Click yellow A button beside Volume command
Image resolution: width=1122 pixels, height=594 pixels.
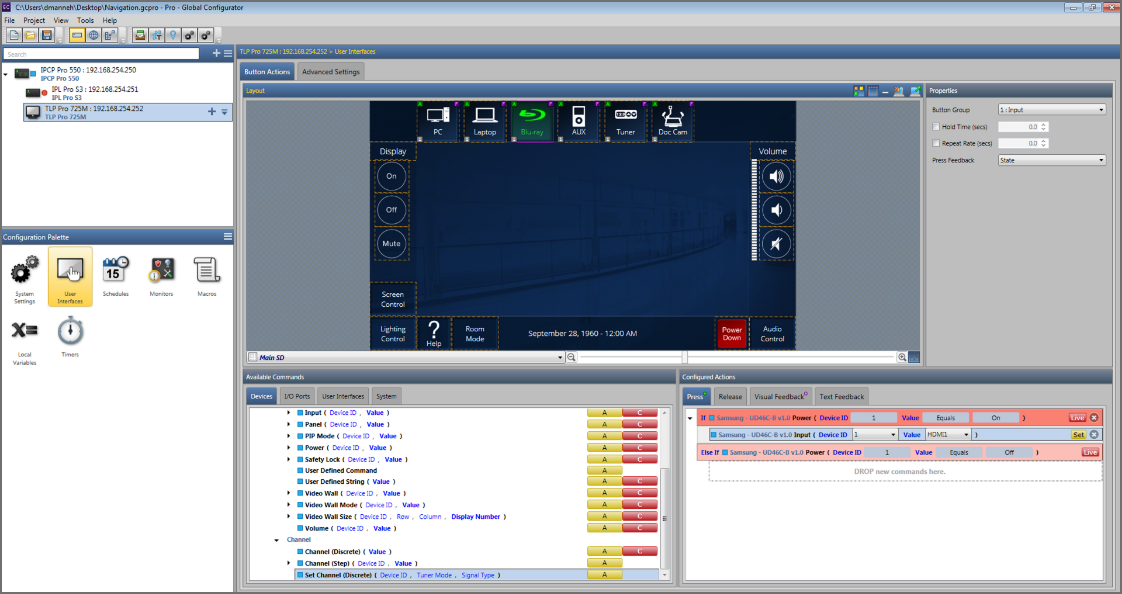(x=604, y=528)
